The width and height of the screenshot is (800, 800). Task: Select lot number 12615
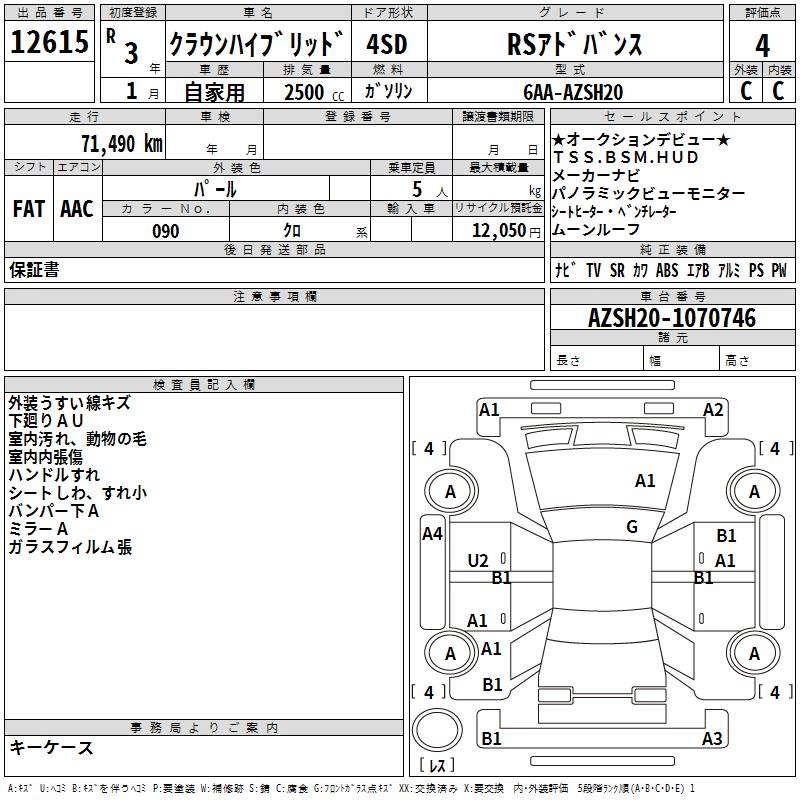coord(49,42)
